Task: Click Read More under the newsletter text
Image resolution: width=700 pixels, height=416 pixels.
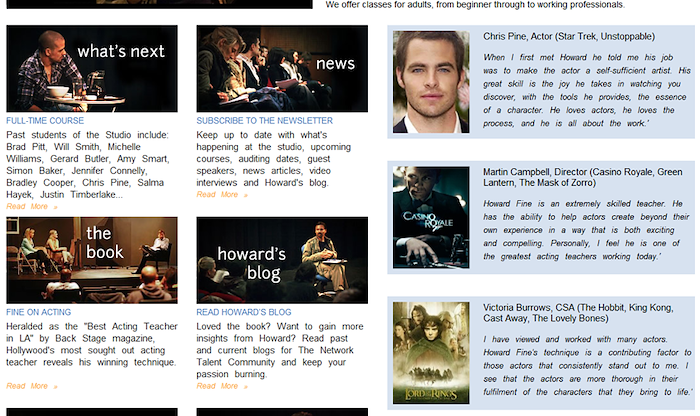Action: click(221, 195)
